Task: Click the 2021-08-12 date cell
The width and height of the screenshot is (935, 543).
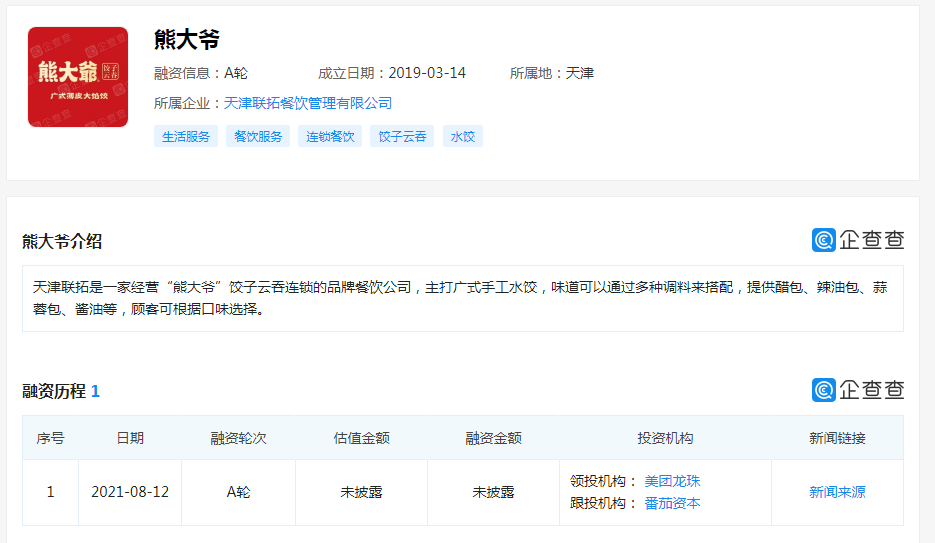Action: click(x=130, y=492)
